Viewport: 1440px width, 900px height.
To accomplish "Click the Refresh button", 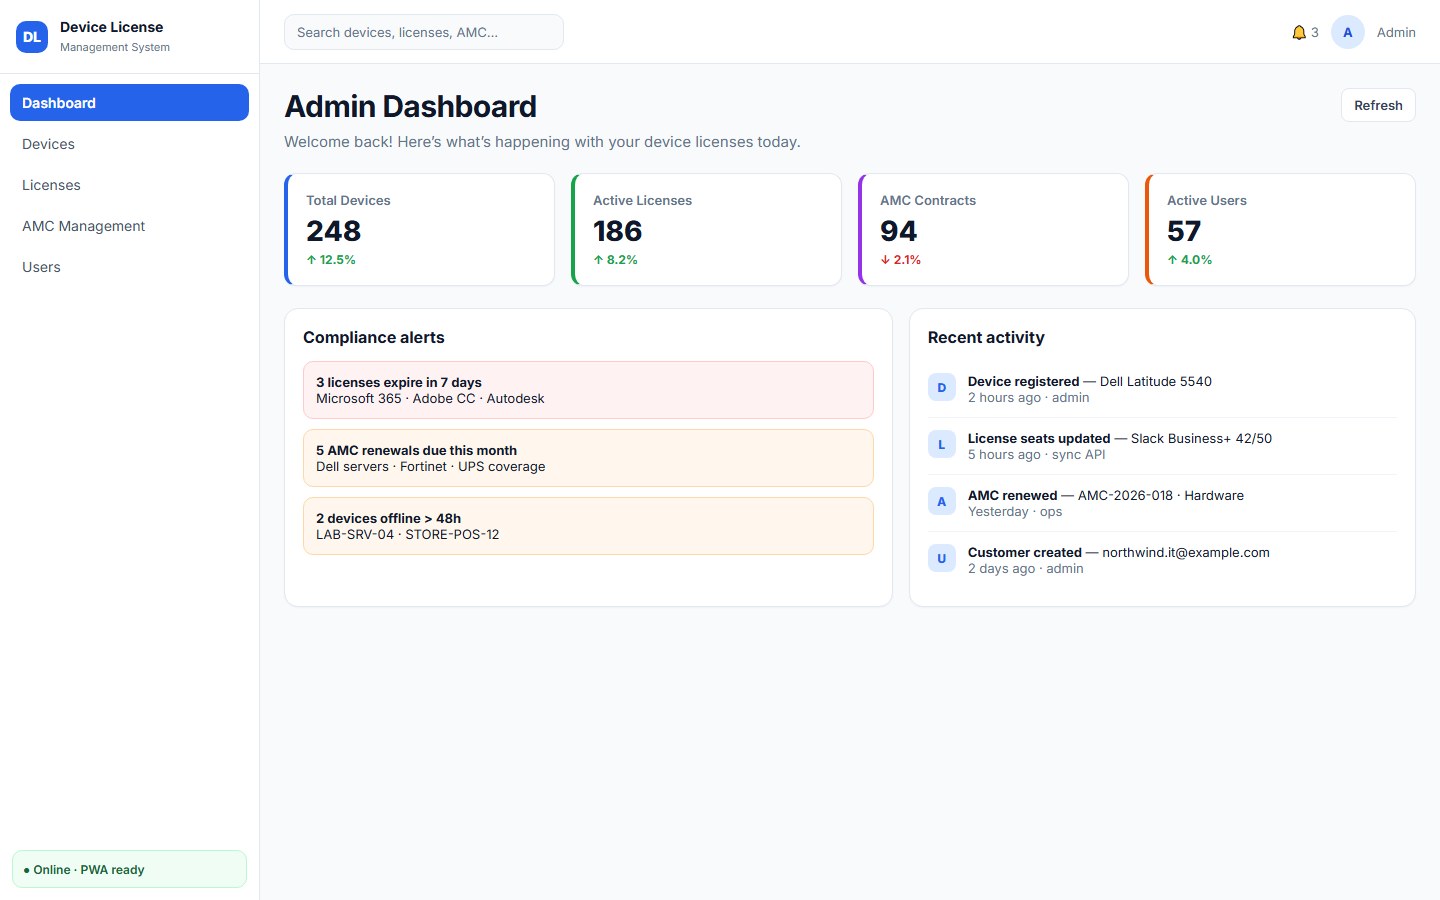I will coord(1378,105).
